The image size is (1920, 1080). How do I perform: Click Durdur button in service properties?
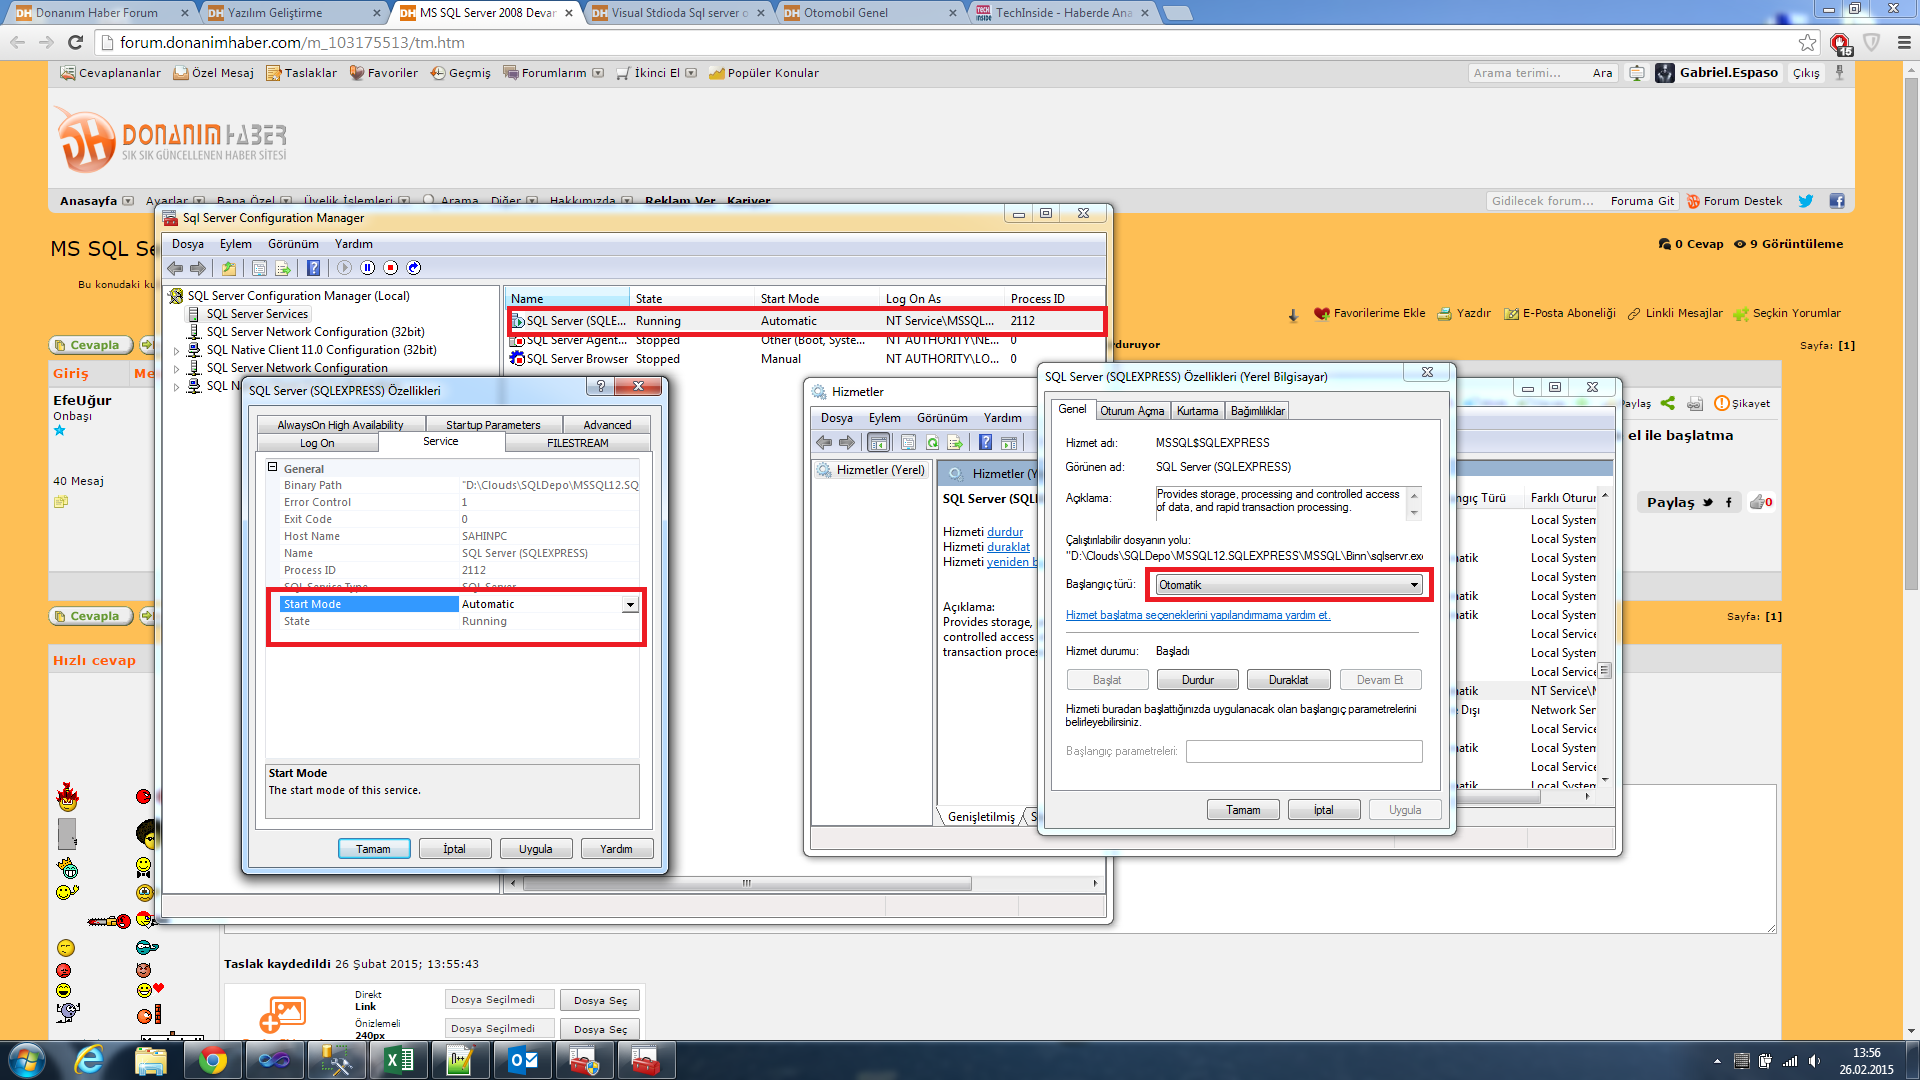click(1197, 680)
